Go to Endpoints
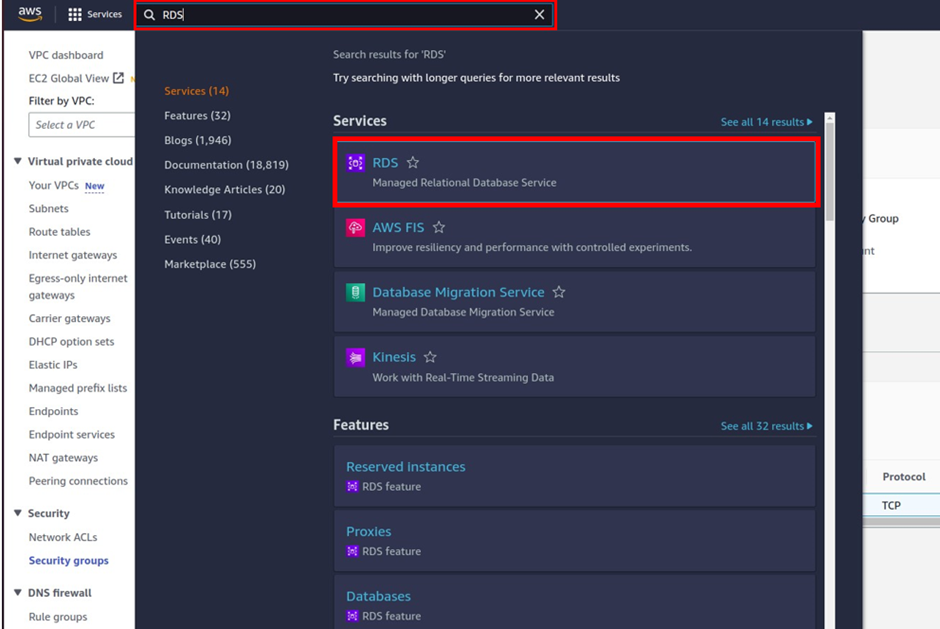940x629 pixels. (53, 411)
